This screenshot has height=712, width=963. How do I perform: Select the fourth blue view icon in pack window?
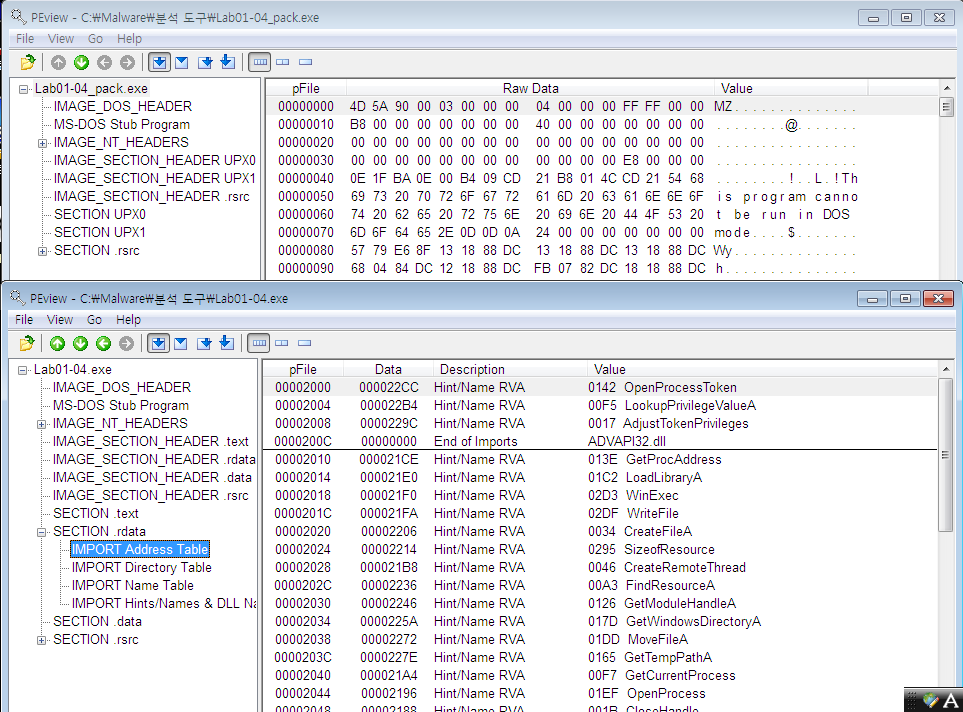pyautogui.click(x=227, y=62)
